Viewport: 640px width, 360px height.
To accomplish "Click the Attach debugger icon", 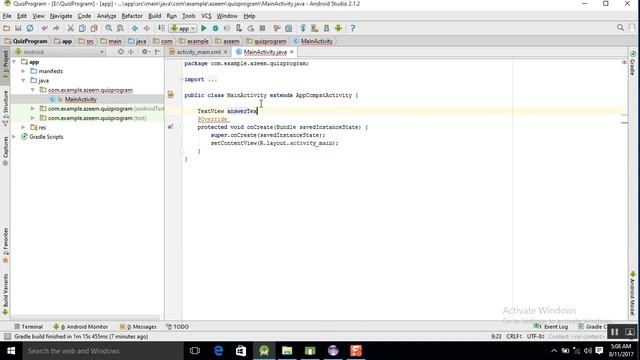I will [x=239, y=28].
